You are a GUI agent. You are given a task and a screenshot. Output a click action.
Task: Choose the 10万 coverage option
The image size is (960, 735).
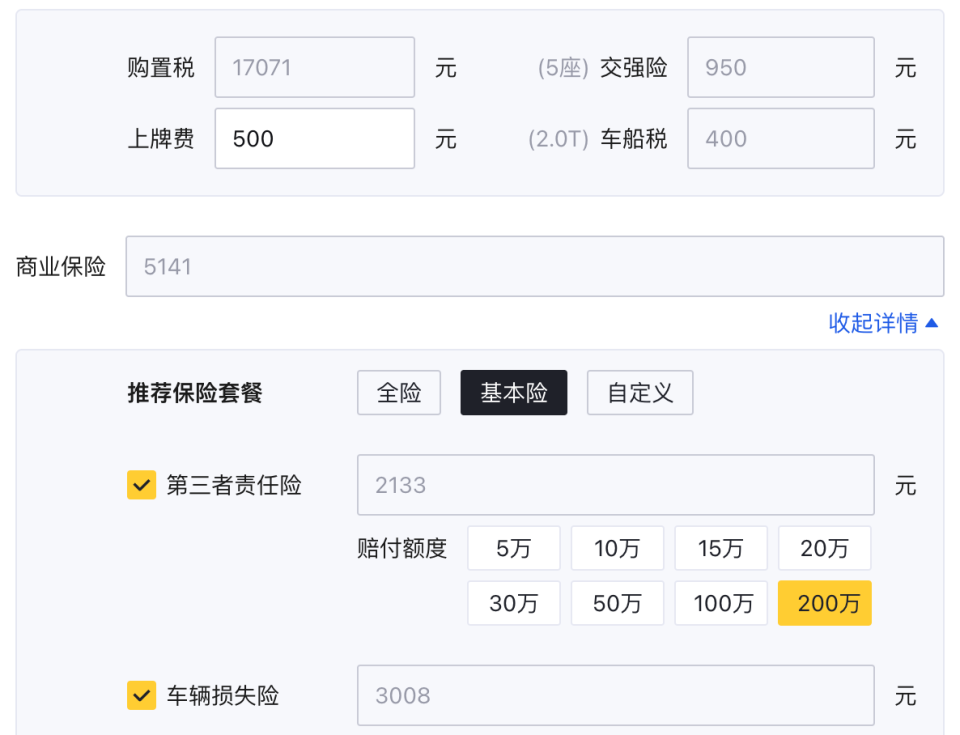[617, 547]
